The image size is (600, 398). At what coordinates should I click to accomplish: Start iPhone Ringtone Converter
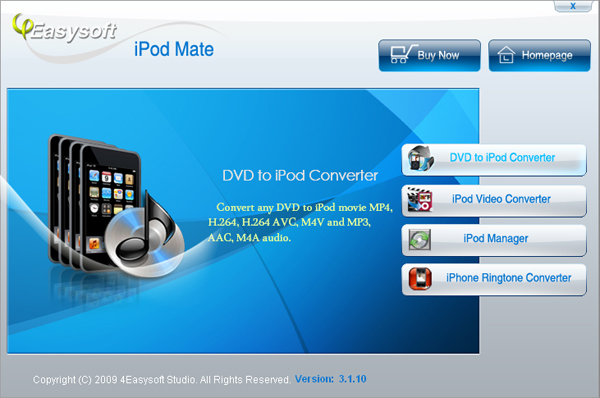click(x=494, y=279)
